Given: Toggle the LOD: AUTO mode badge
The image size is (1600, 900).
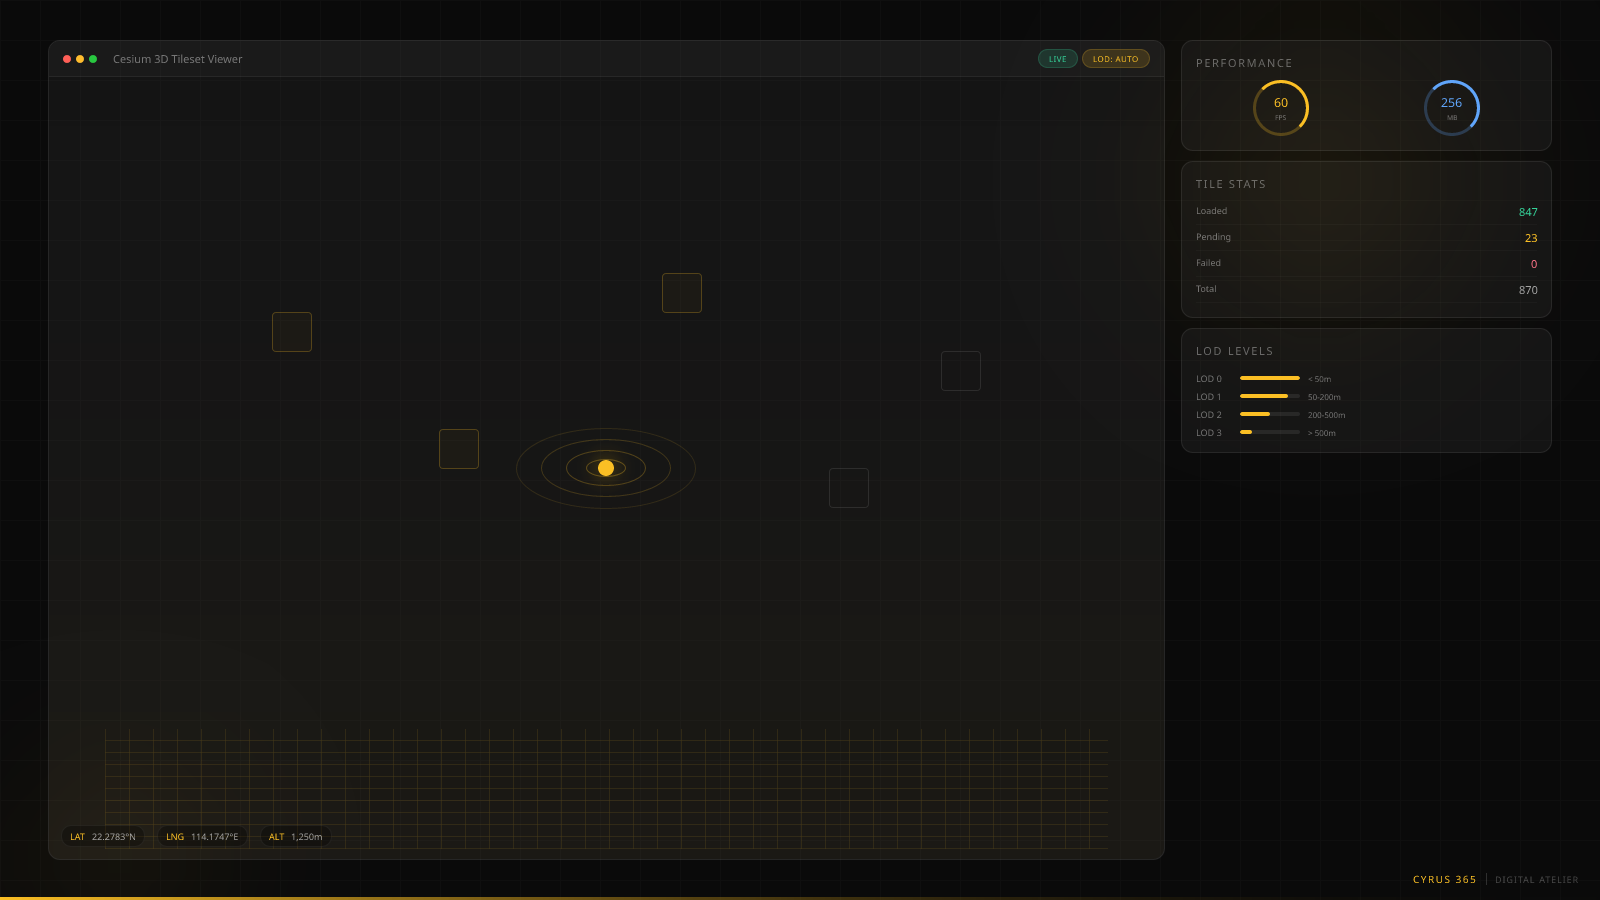Looking at the screenshot, I should pyautogui.click(x=1115, y=59).
